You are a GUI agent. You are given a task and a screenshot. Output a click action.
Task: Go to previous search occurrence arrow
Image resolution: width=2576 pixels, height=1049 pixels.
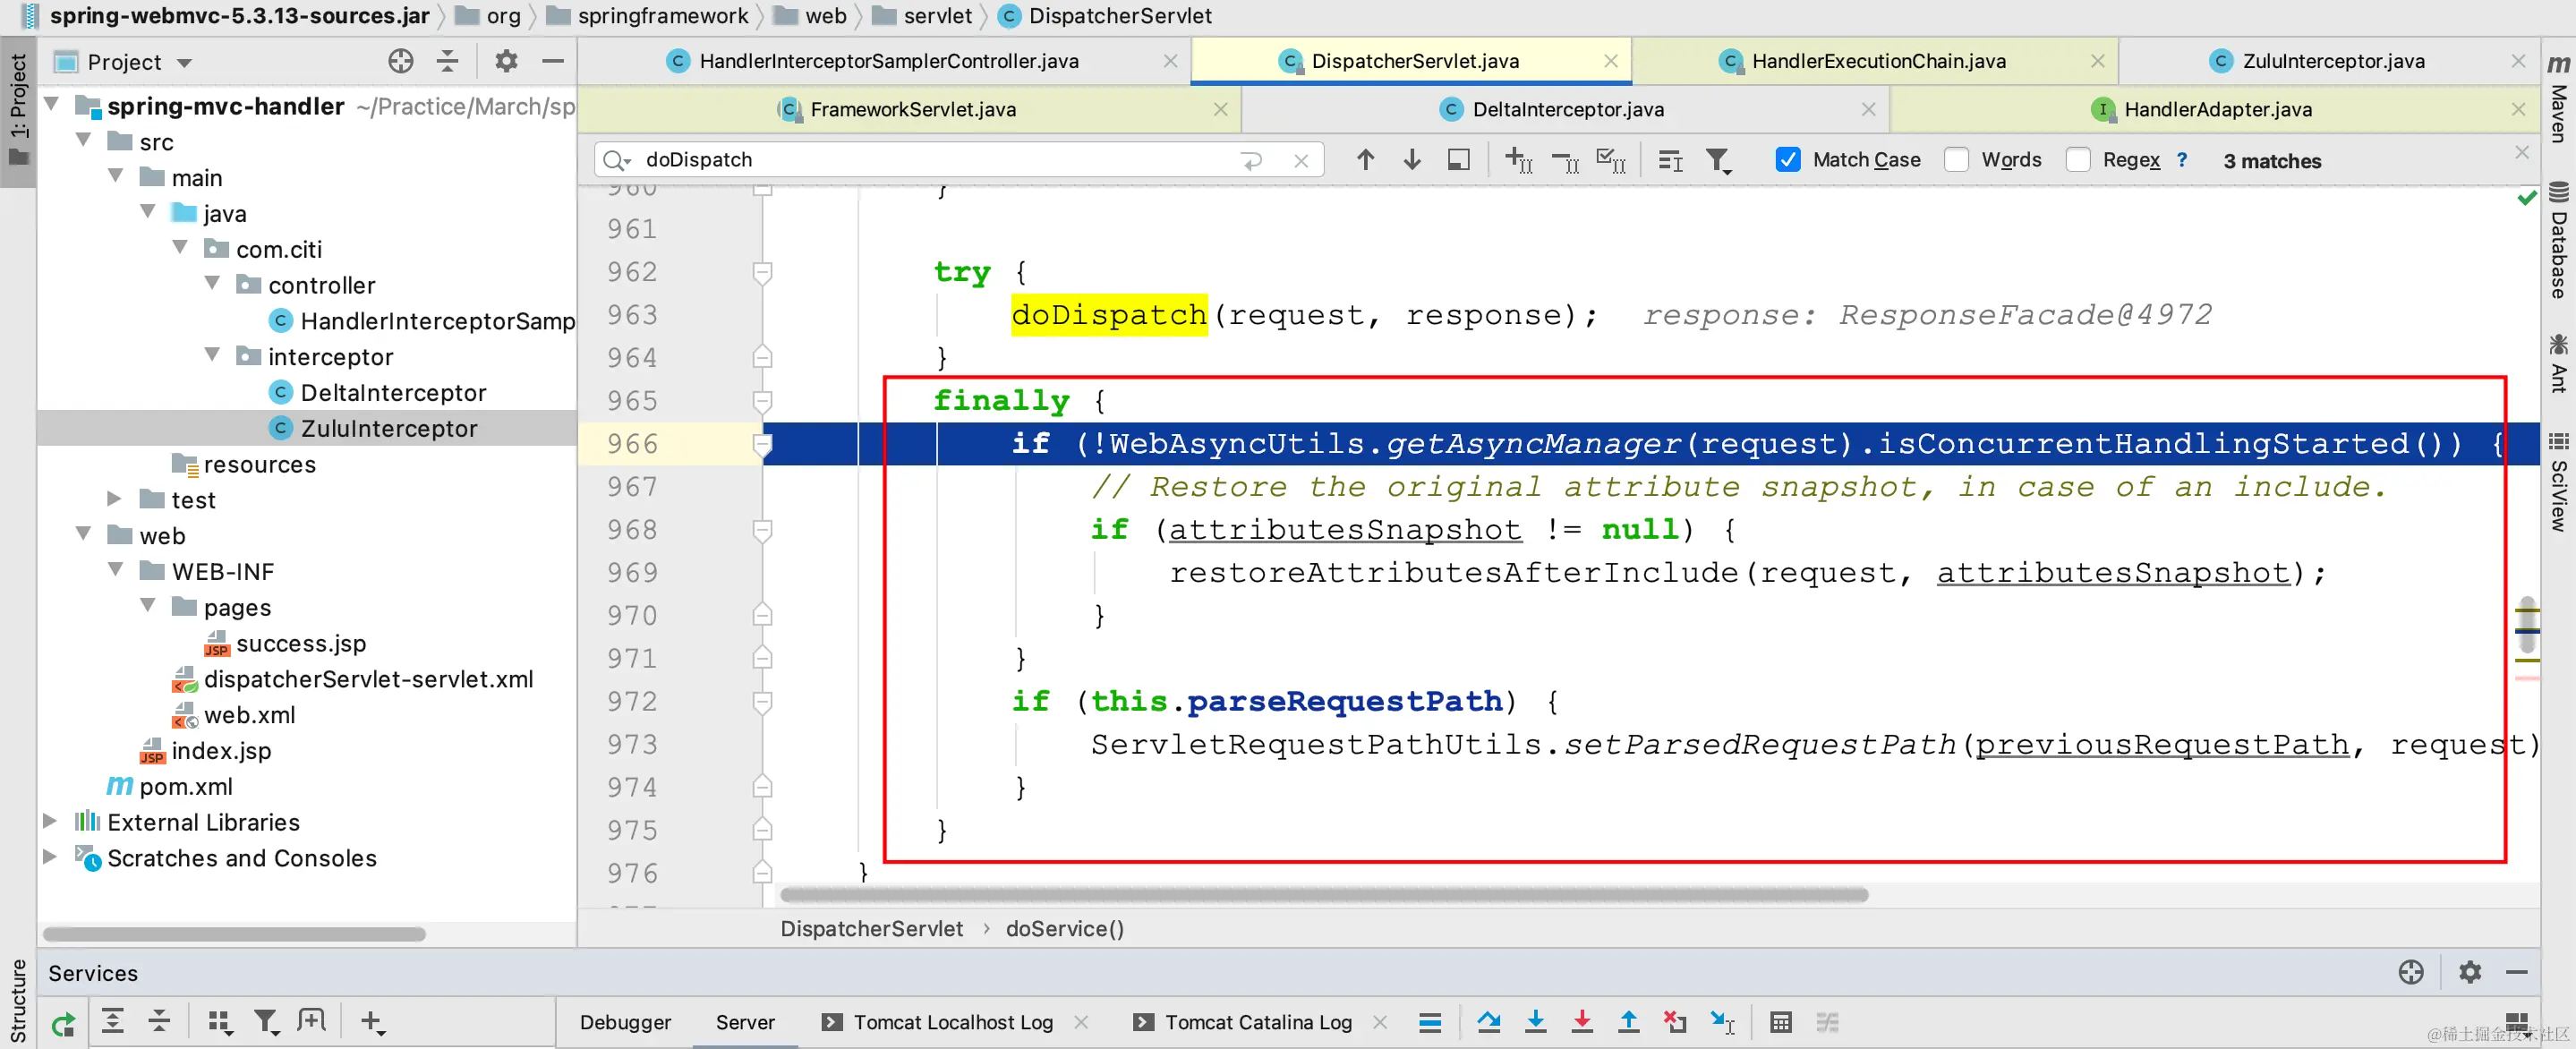1365,160
